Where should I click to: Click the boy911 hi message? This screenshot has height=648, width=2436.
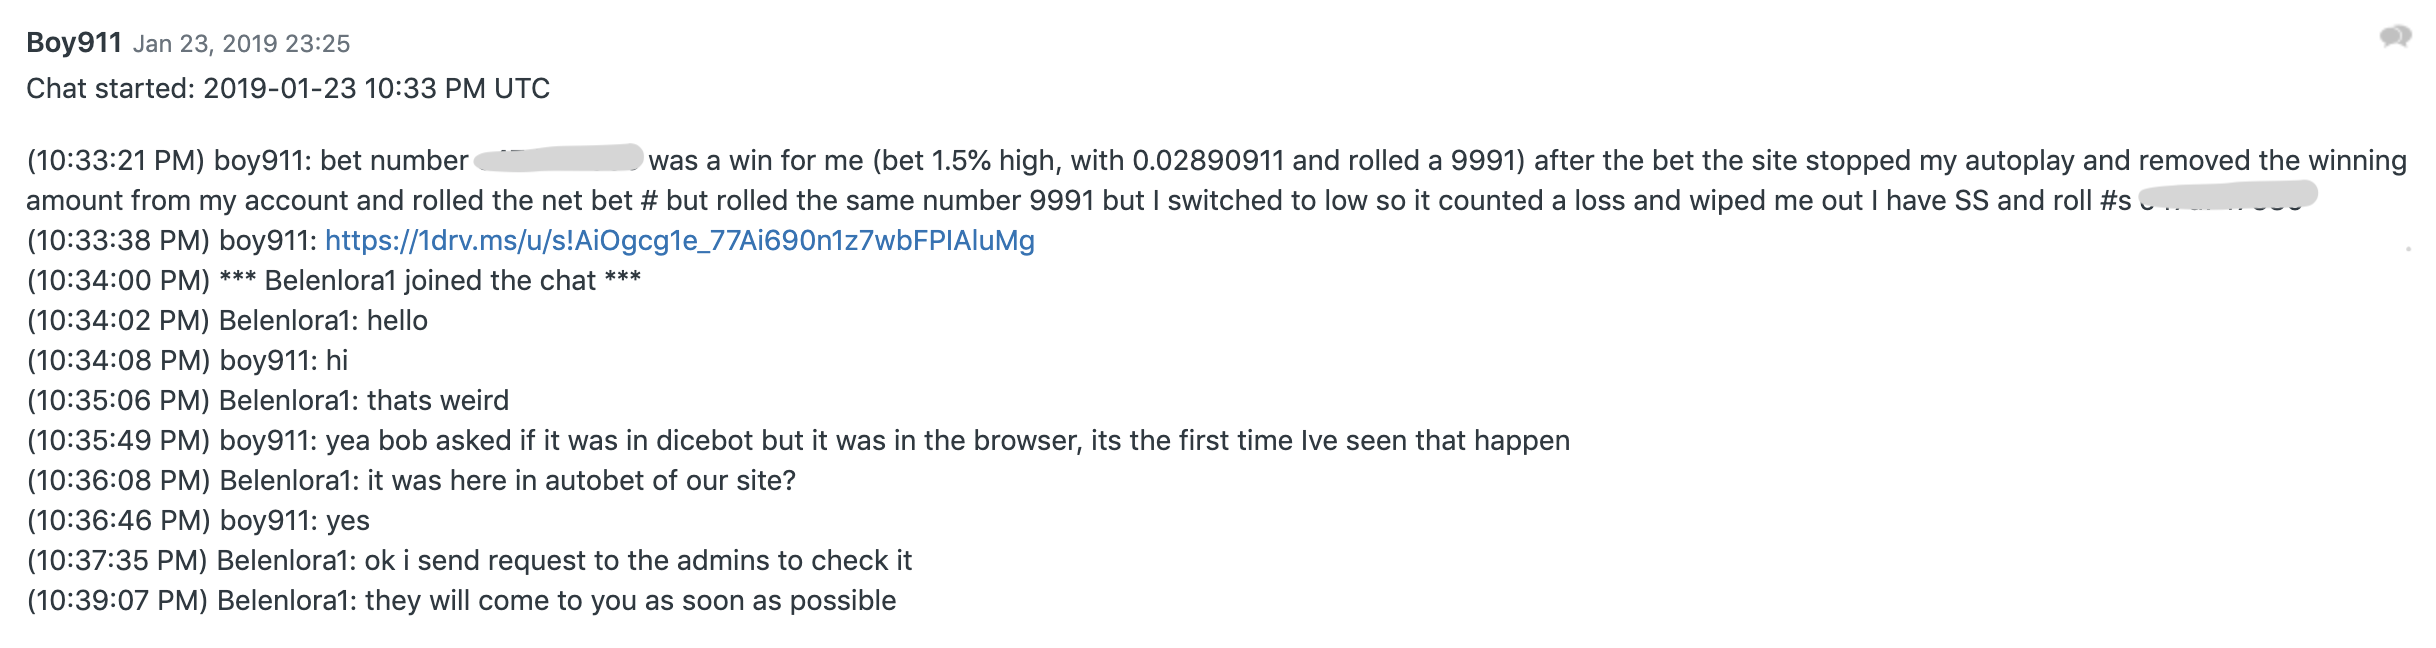(187, 361)
